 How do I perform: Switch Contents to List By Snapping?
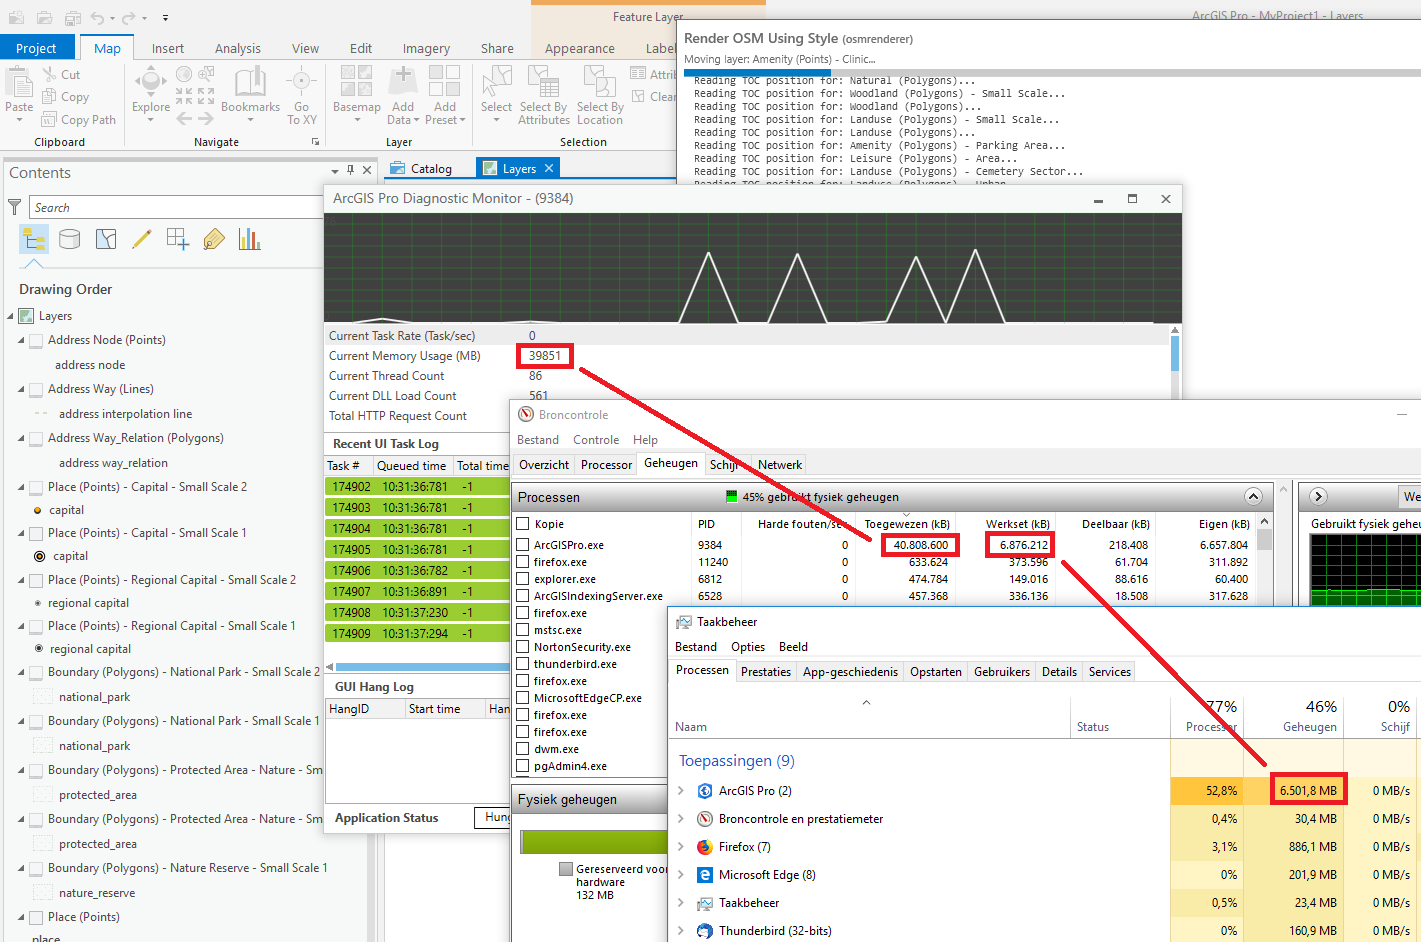(x=178, y=239)
